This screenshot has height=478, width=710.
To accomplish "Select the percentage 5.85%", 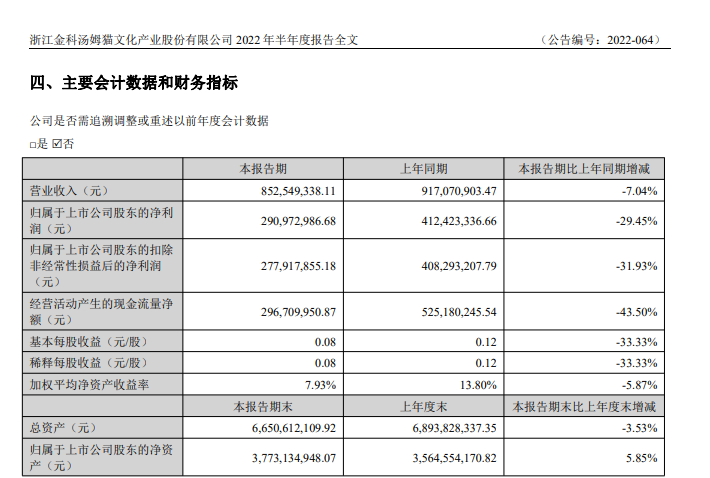I will [642, 458].
